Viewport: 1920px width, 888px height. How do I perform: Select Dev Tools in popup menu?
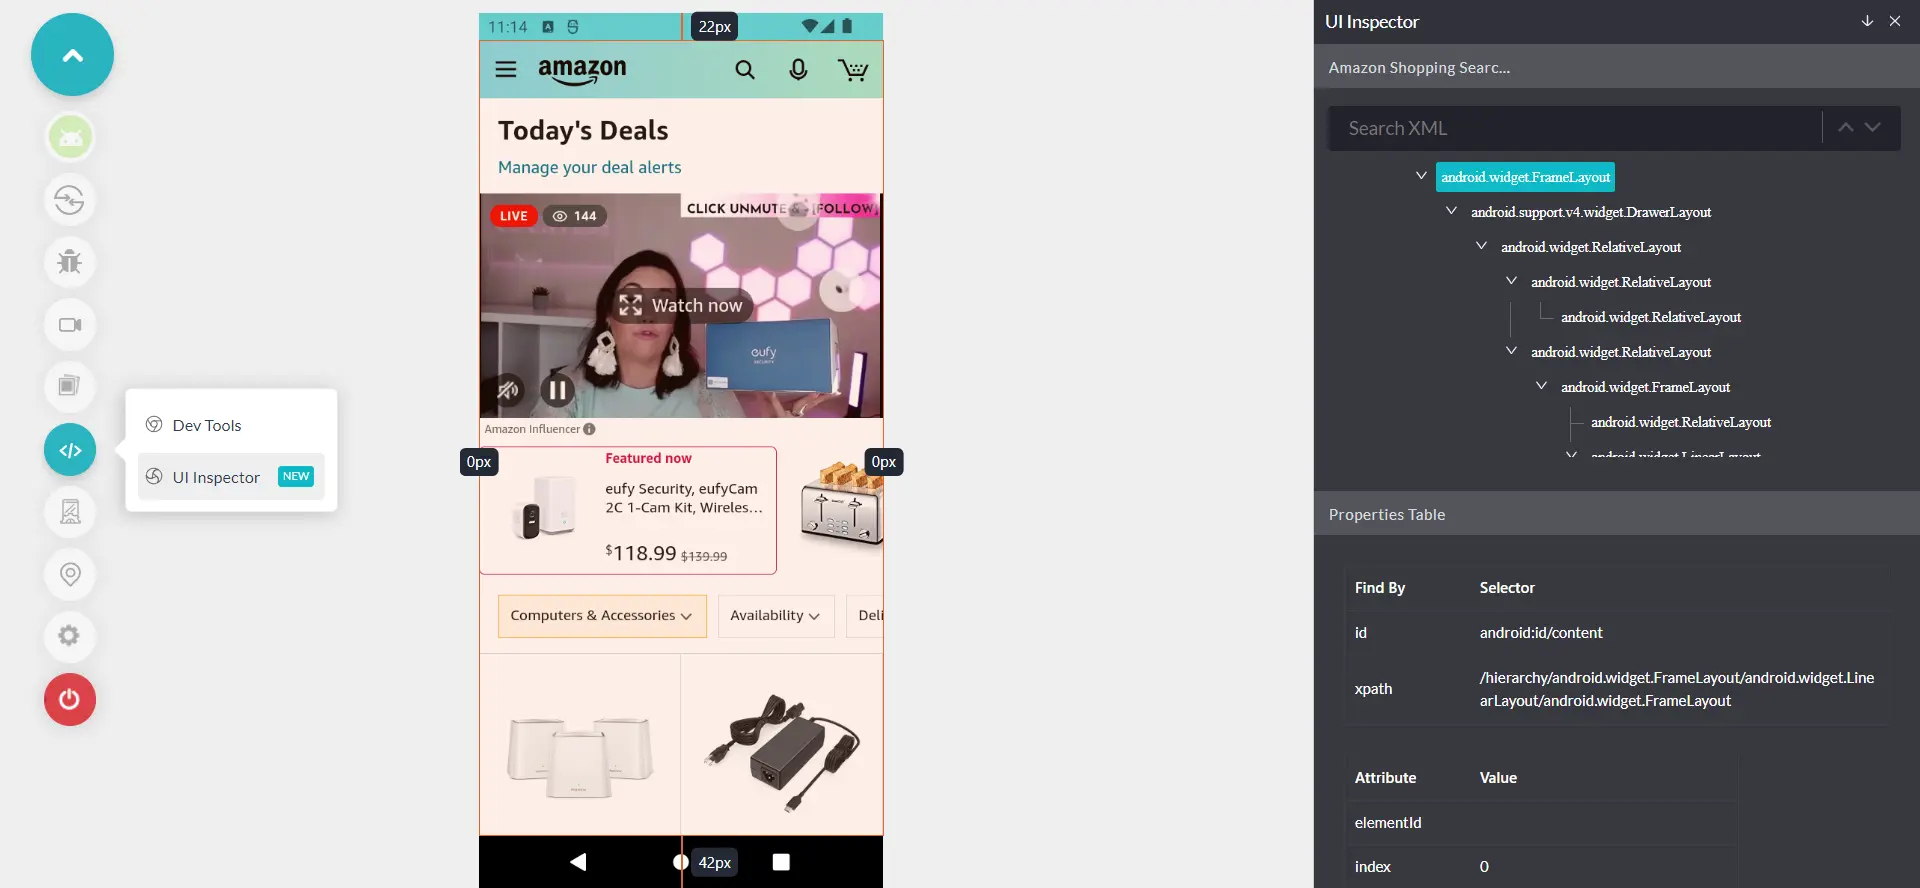tap(231, 425)
